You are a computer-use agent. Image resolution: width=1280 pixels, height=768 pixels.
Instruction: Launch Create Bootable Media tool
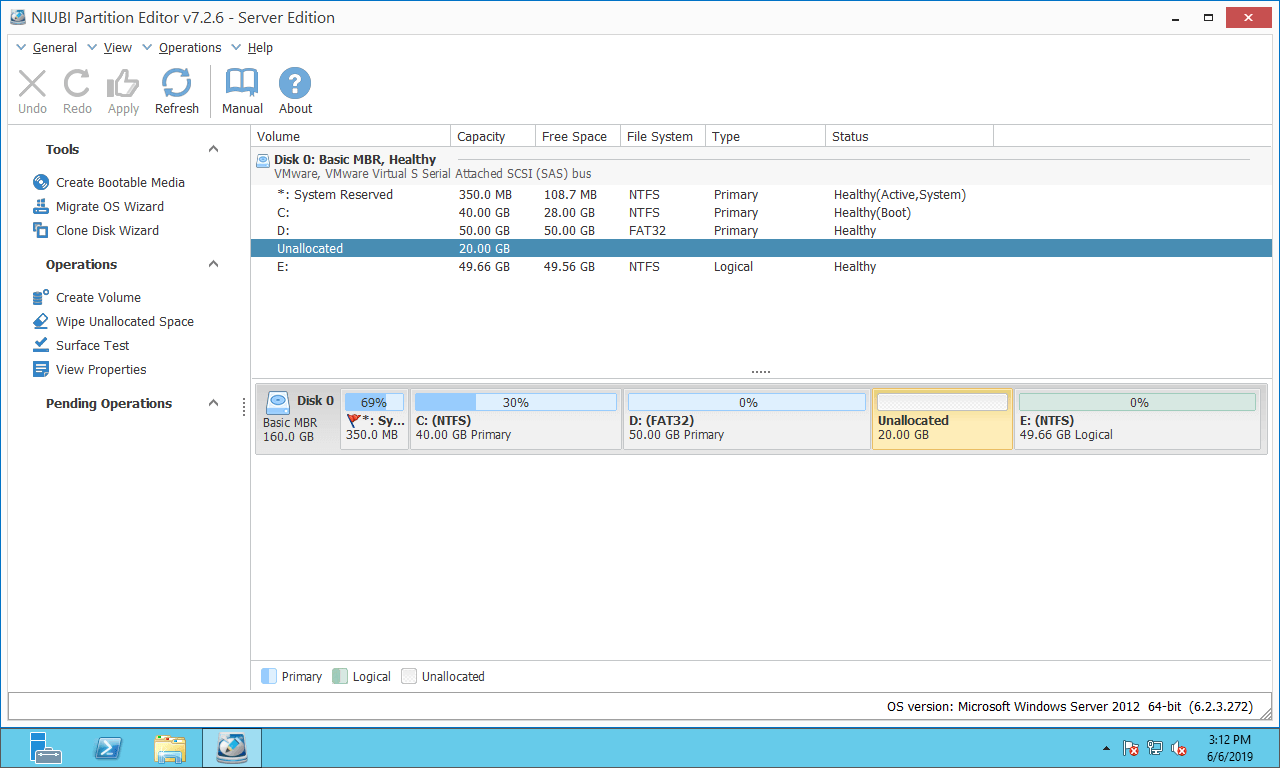pos(120,182)
